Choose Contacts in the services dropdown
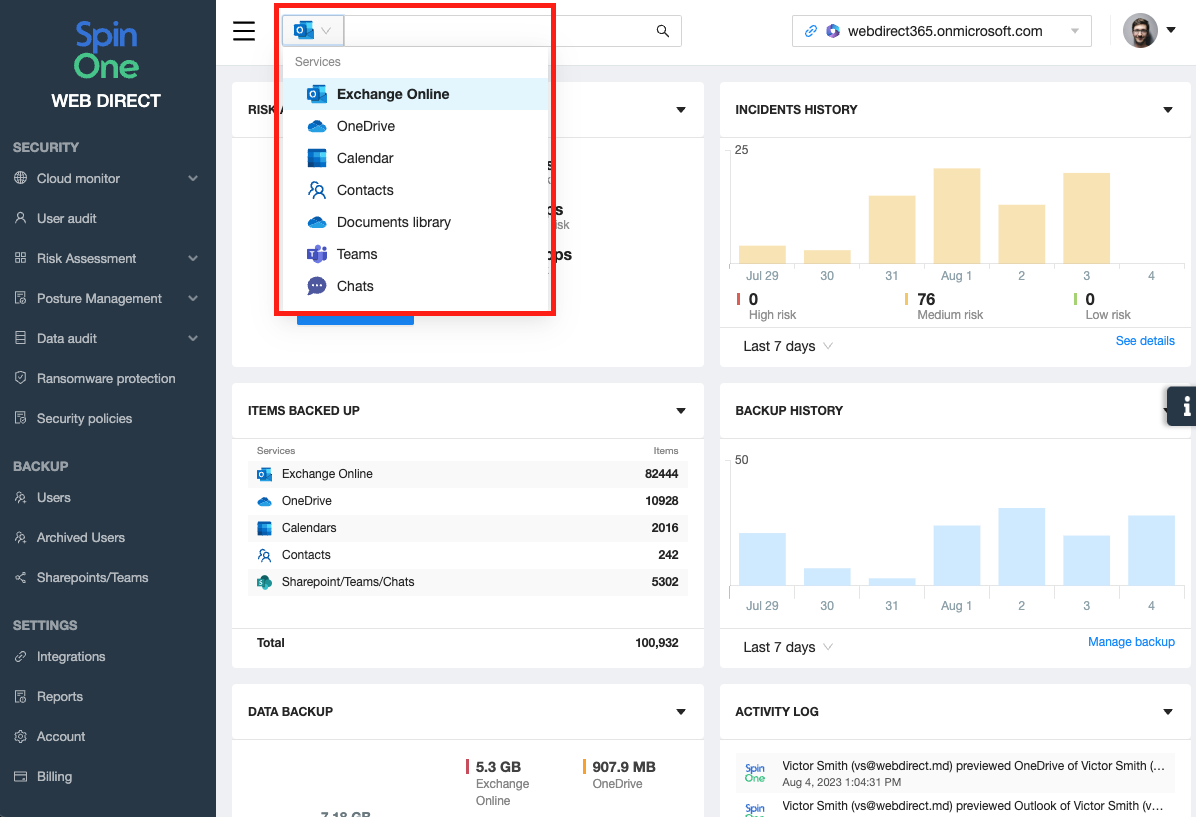1196x817 pixels. point(365,190)
